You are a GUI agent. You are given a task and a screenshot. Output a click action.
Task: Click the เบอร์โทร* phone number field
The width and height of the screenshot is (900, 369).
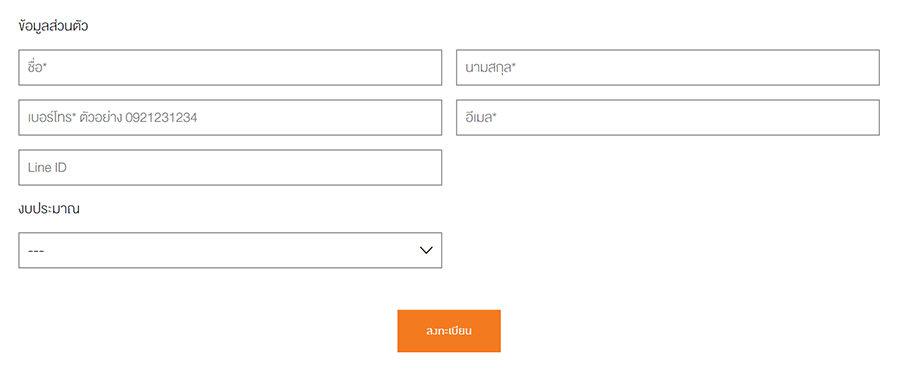(230, 118)
